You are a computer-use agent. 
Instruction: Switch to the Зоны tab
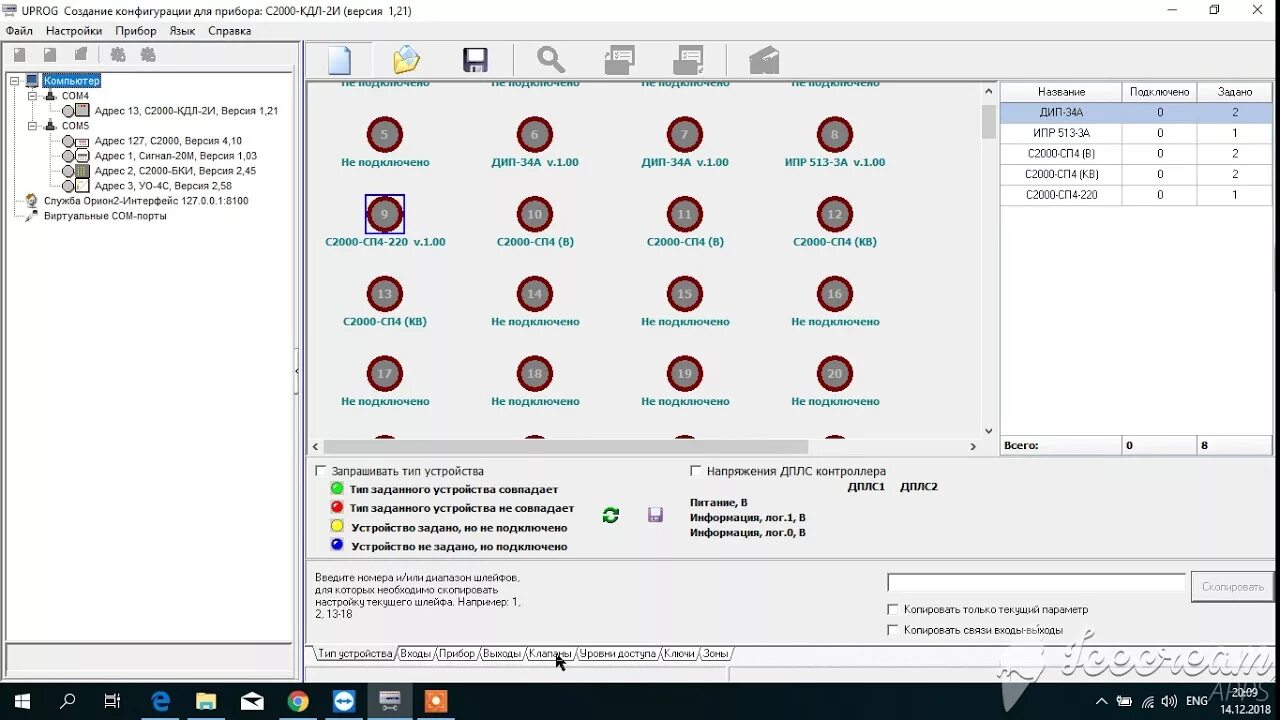pos(715,654)
